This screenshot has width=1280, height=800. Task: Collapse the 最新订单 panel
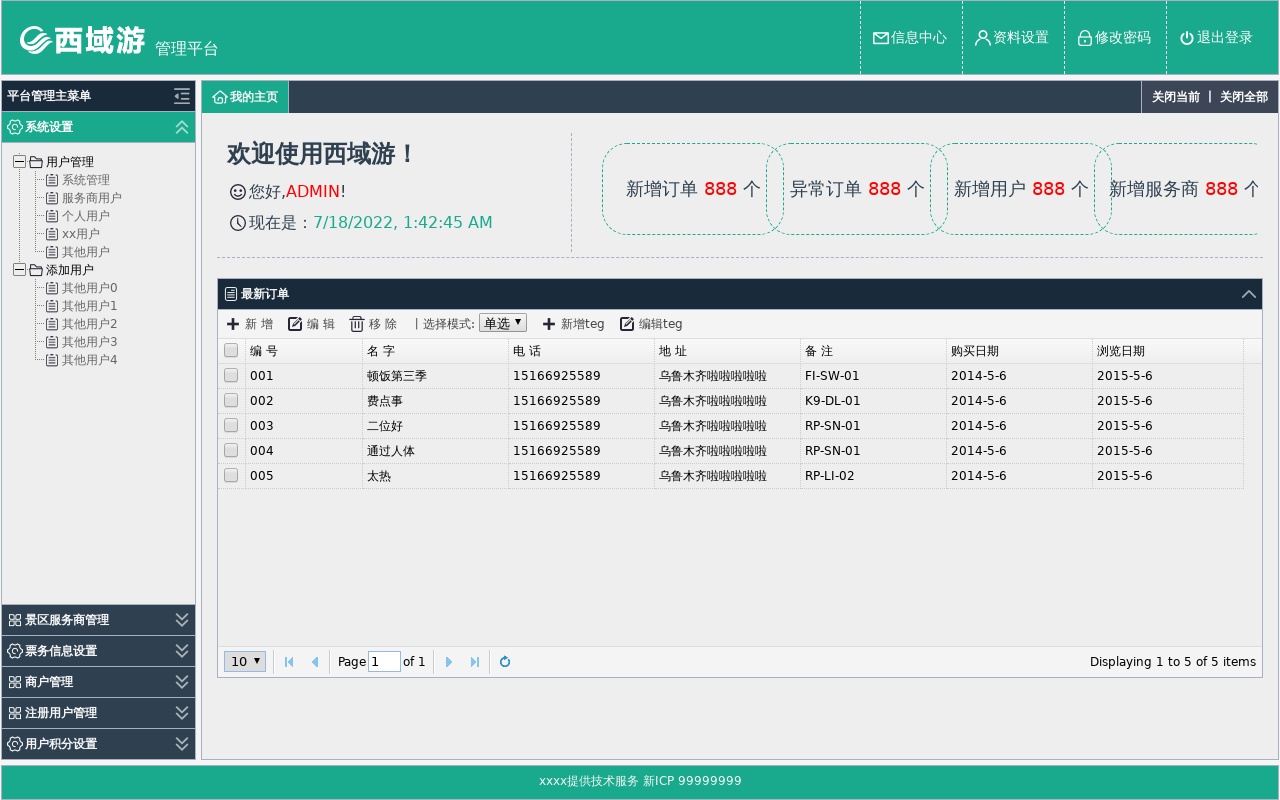pos(1248,294)
